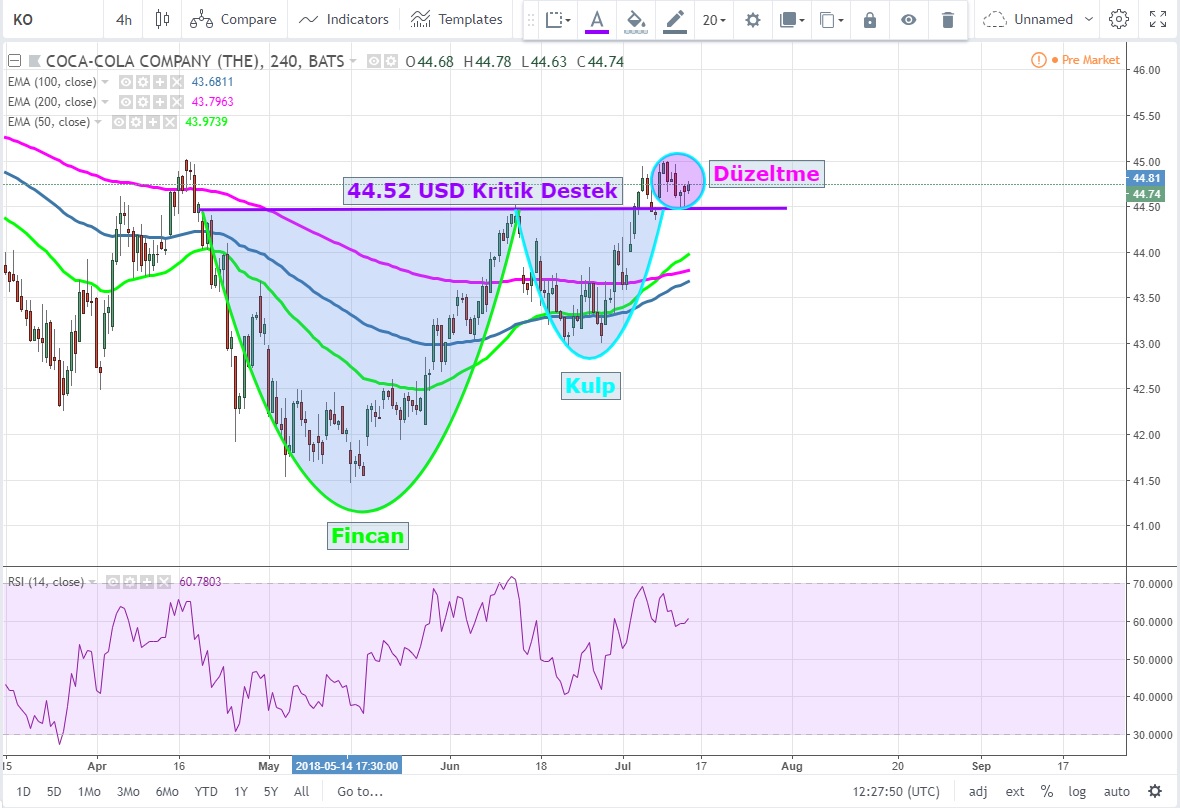Toggle log price scale
1180x808 pixels.
click(x=1077, y=791)
